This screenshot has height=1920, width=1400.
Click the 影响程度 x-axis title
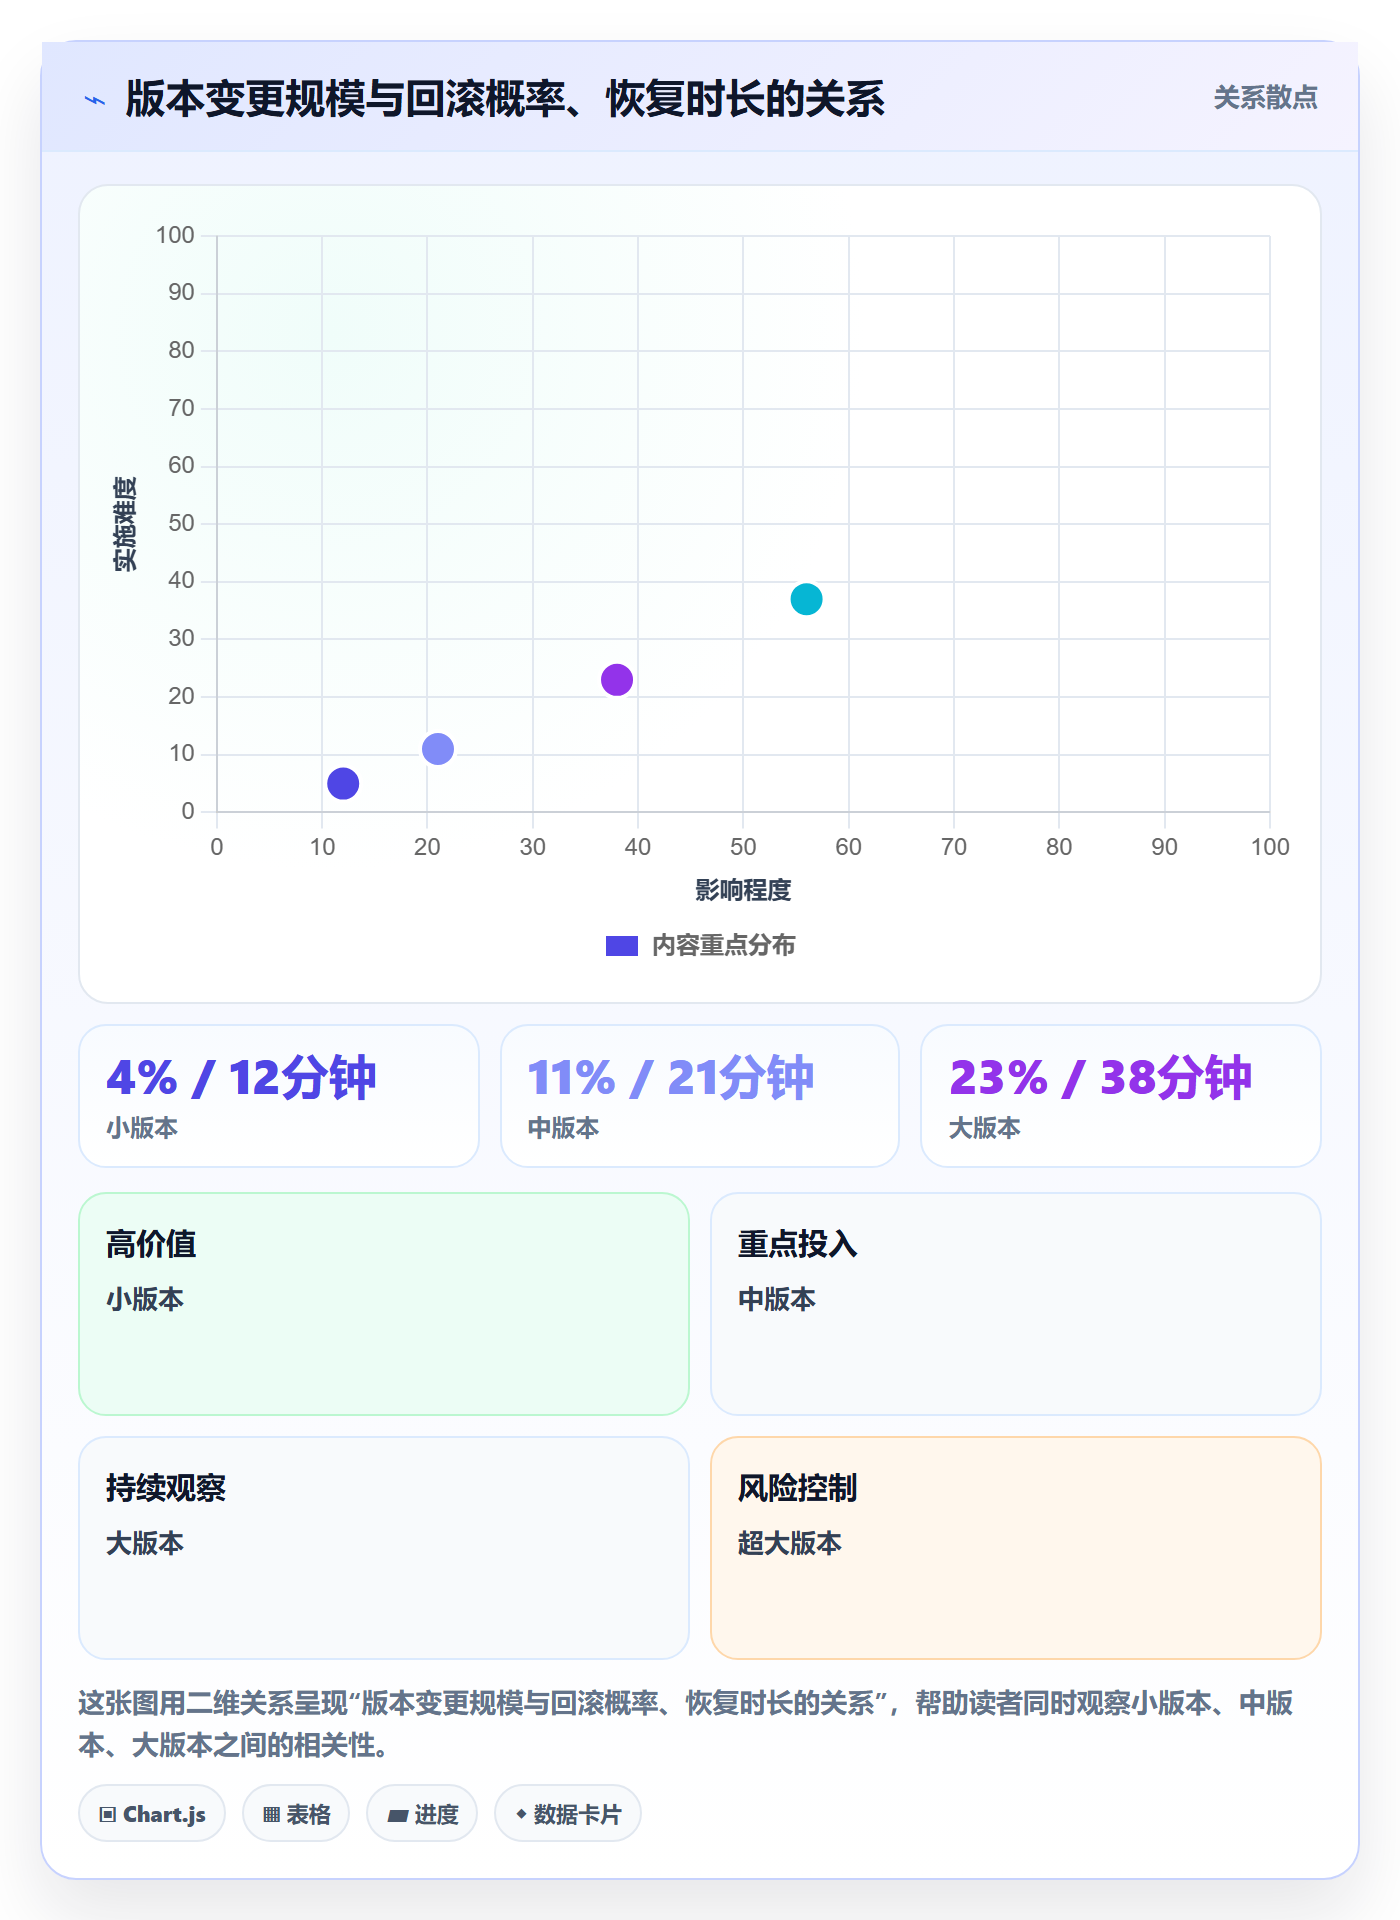click(x=743, y=890)
